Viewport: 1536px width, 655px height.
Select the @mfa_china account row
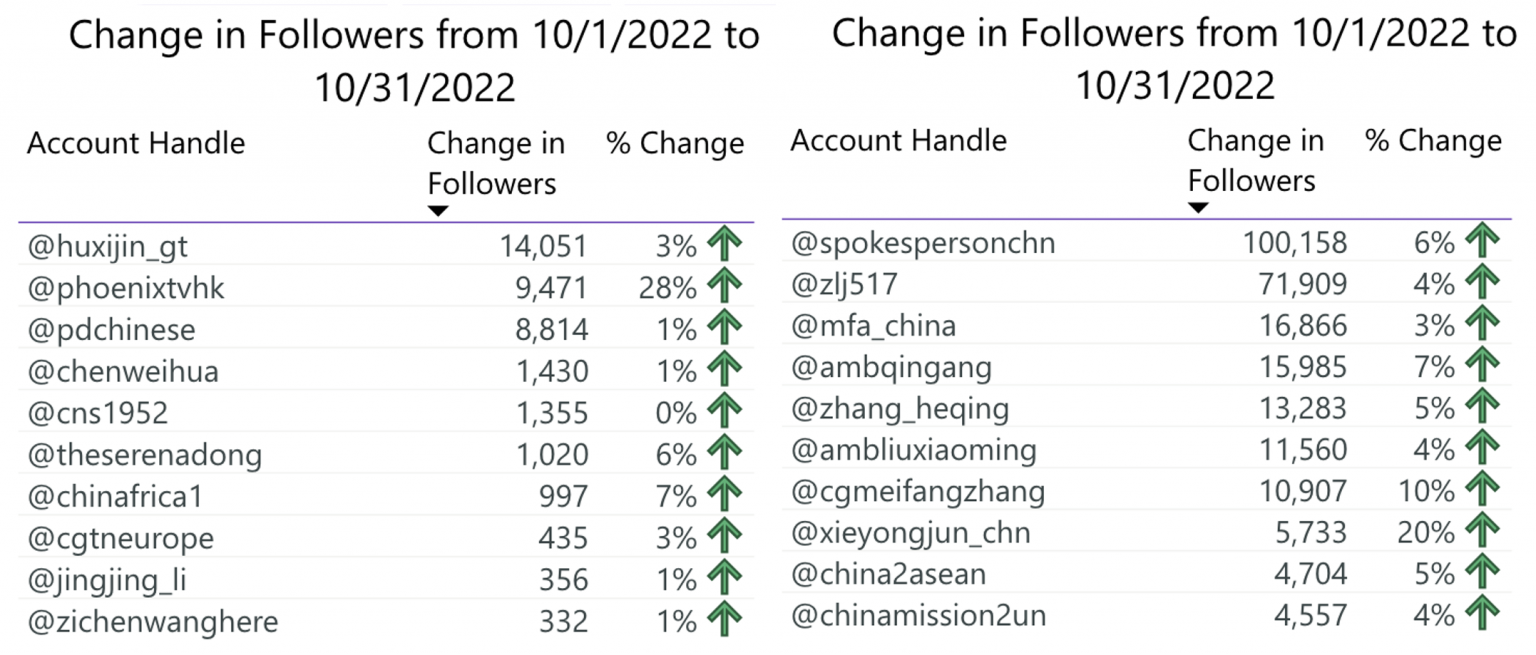click(1146, 326)
